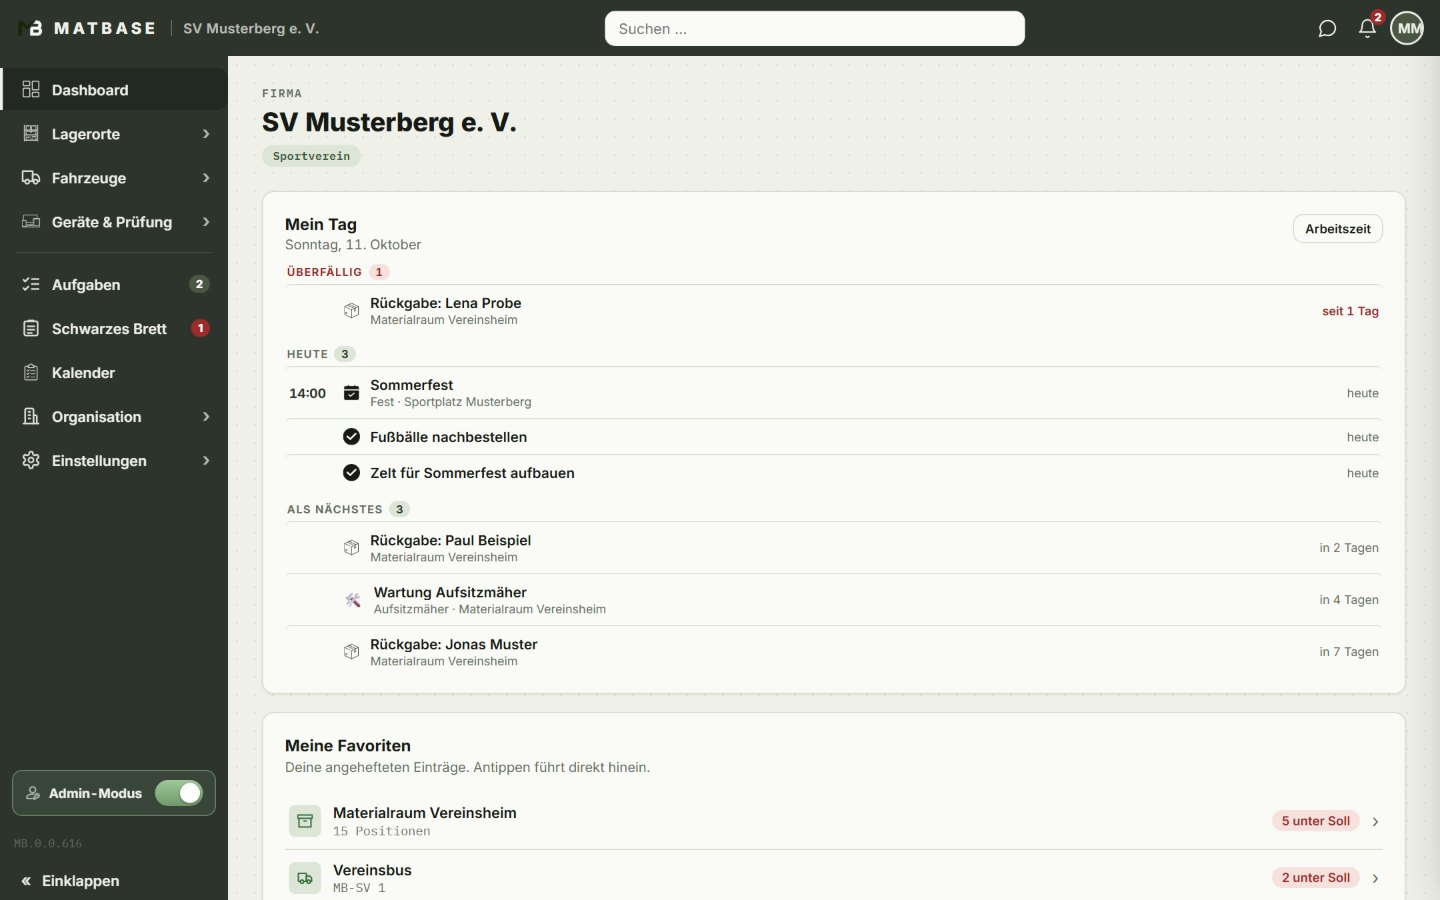1440x900 pixels.
Task: Click the Dashboard sidebar icon
Action: click(31, 90)
